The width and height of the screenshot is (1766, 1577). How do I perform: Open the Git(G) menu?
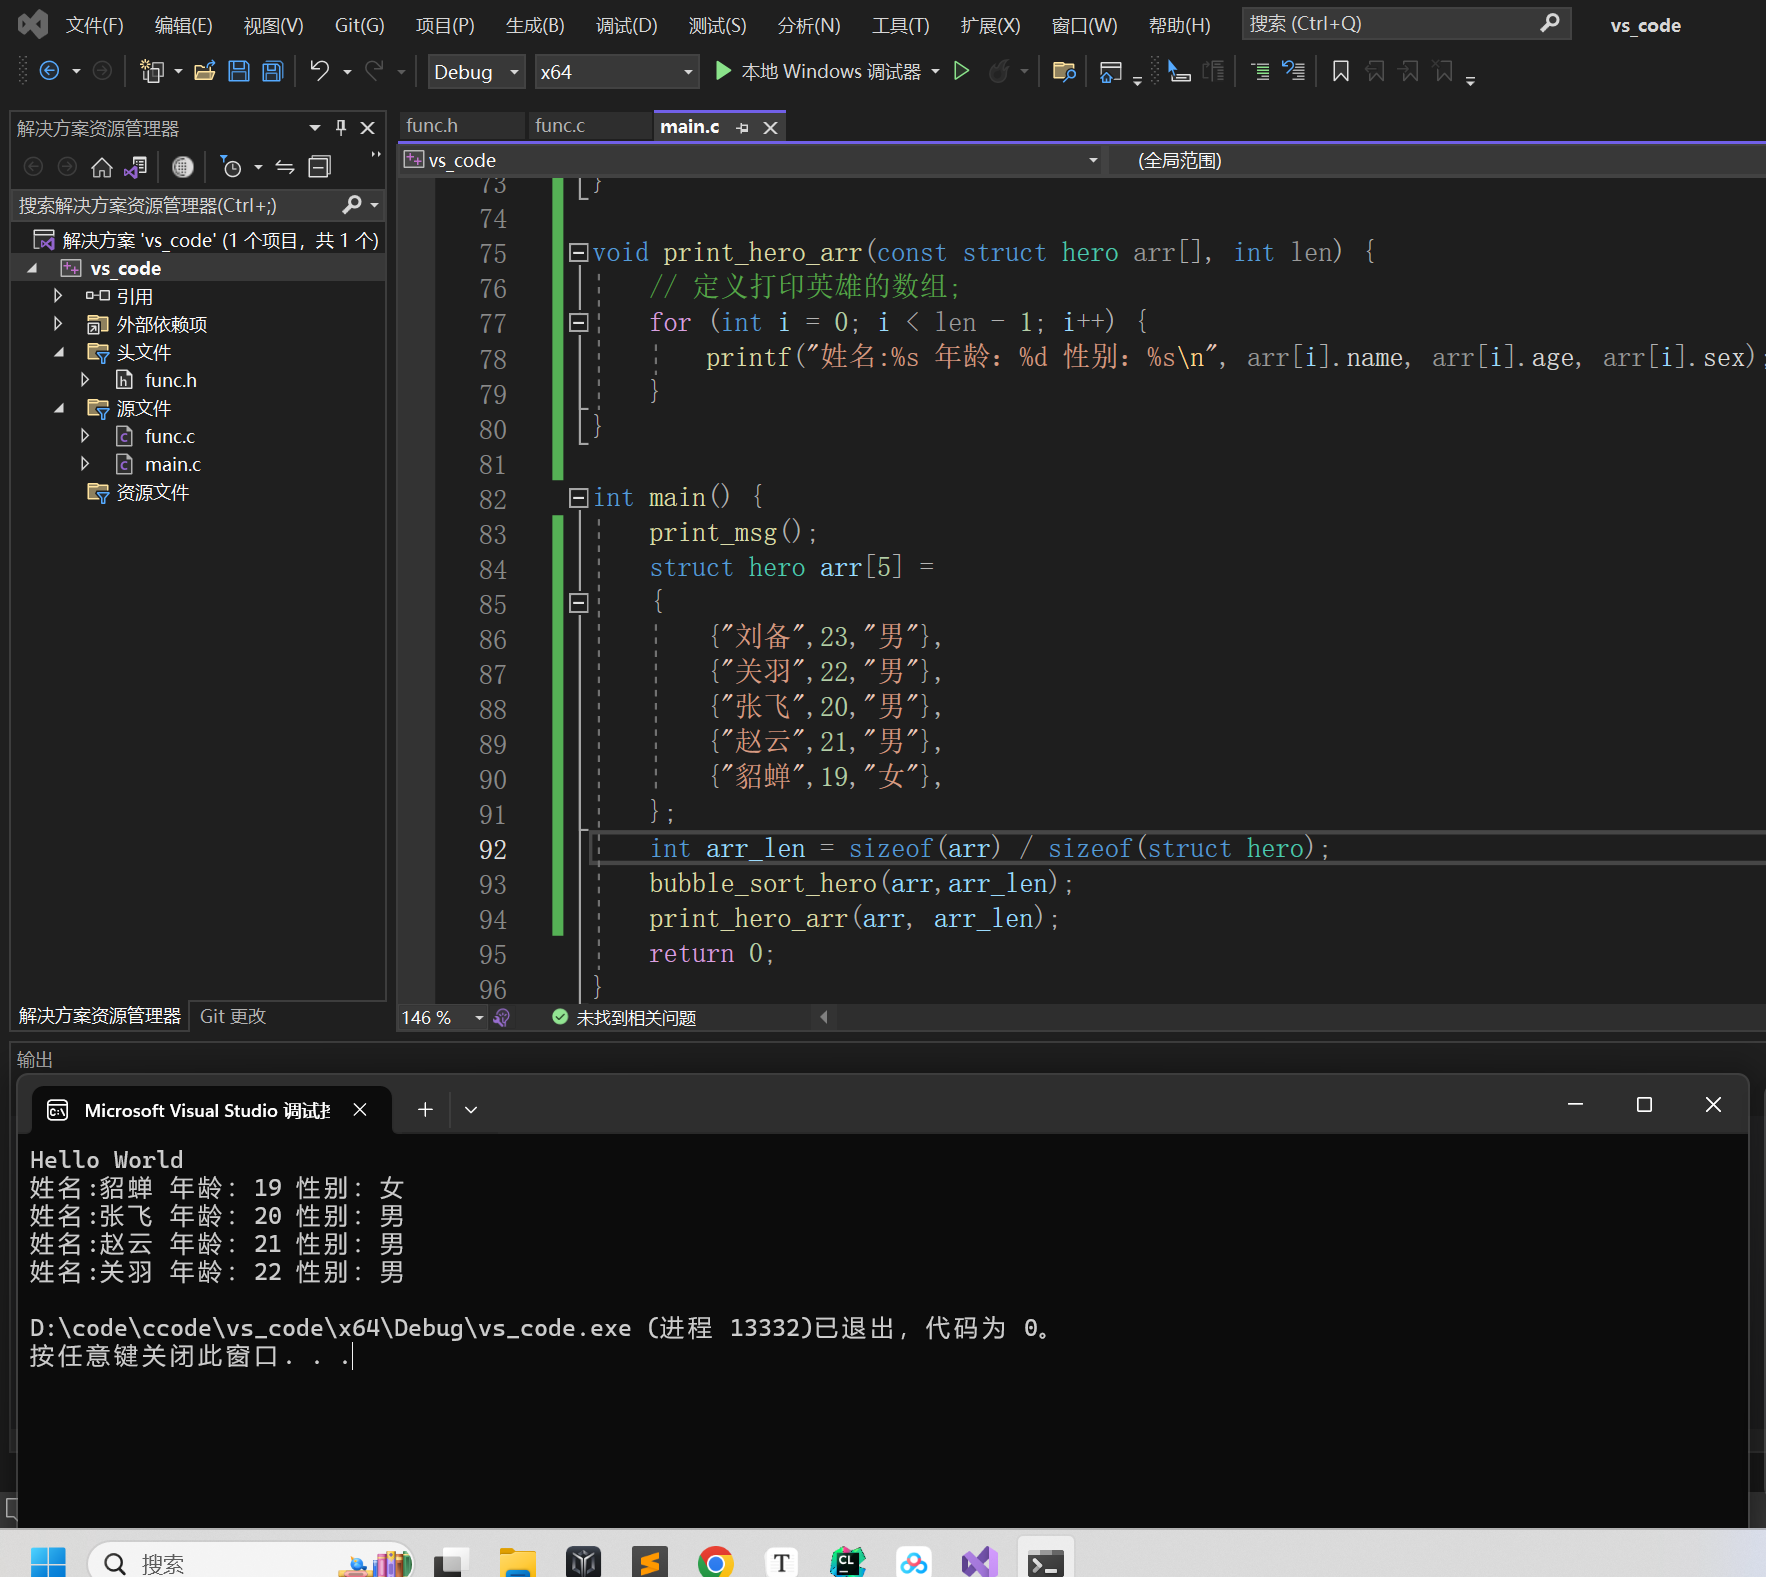click(x=359, y=25)
